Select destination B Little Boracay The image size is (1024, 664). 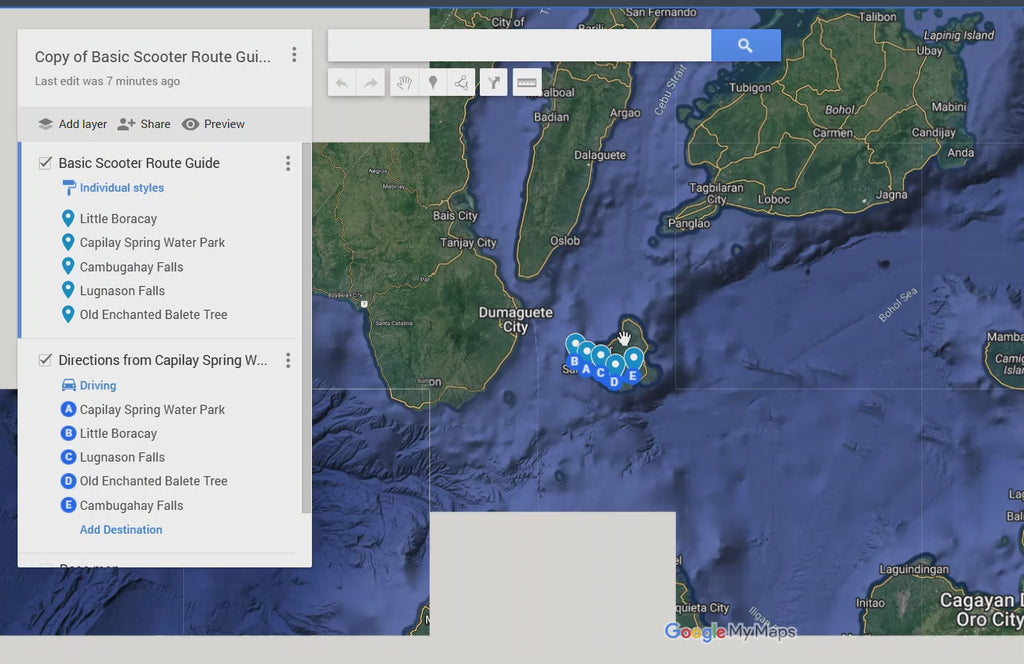118,434
